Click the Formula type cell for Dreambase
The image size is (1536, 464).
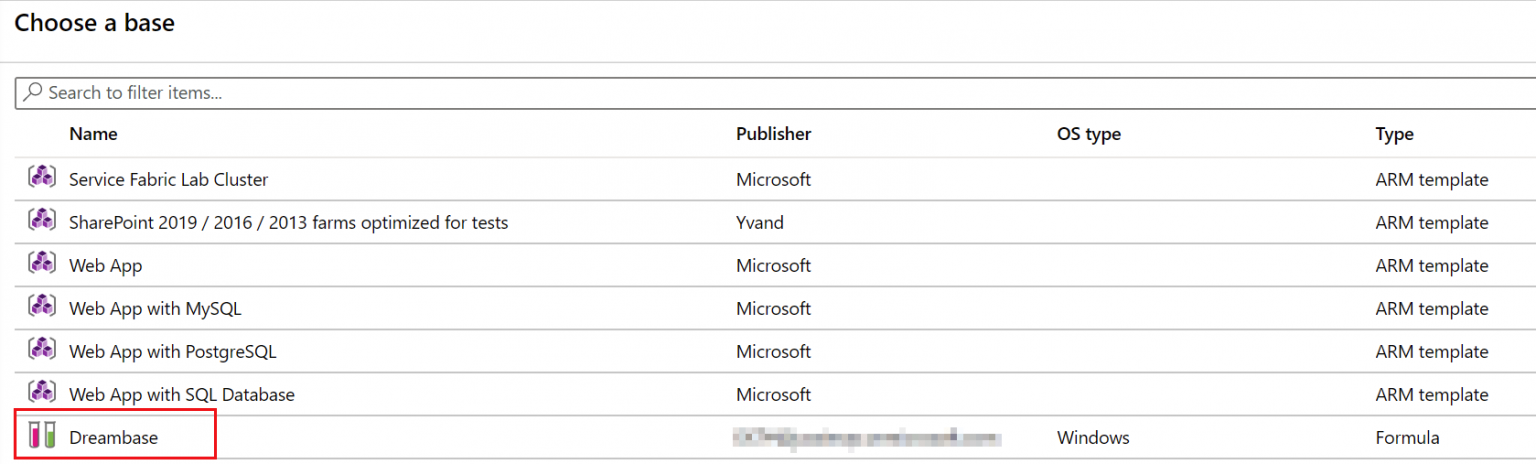pos(1407,438)
